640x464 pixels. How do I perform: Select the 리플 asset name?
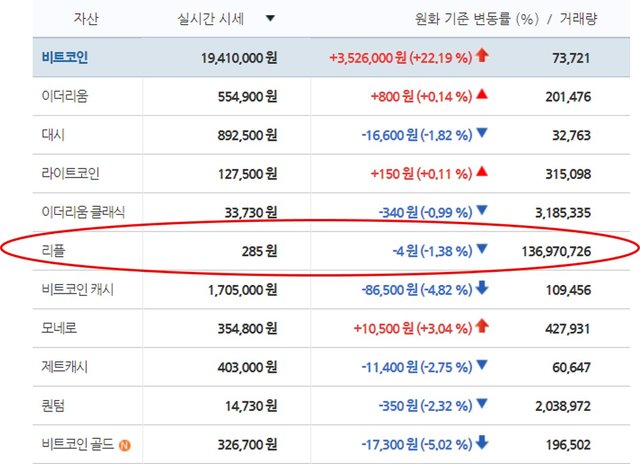click(x=53, y=251)
